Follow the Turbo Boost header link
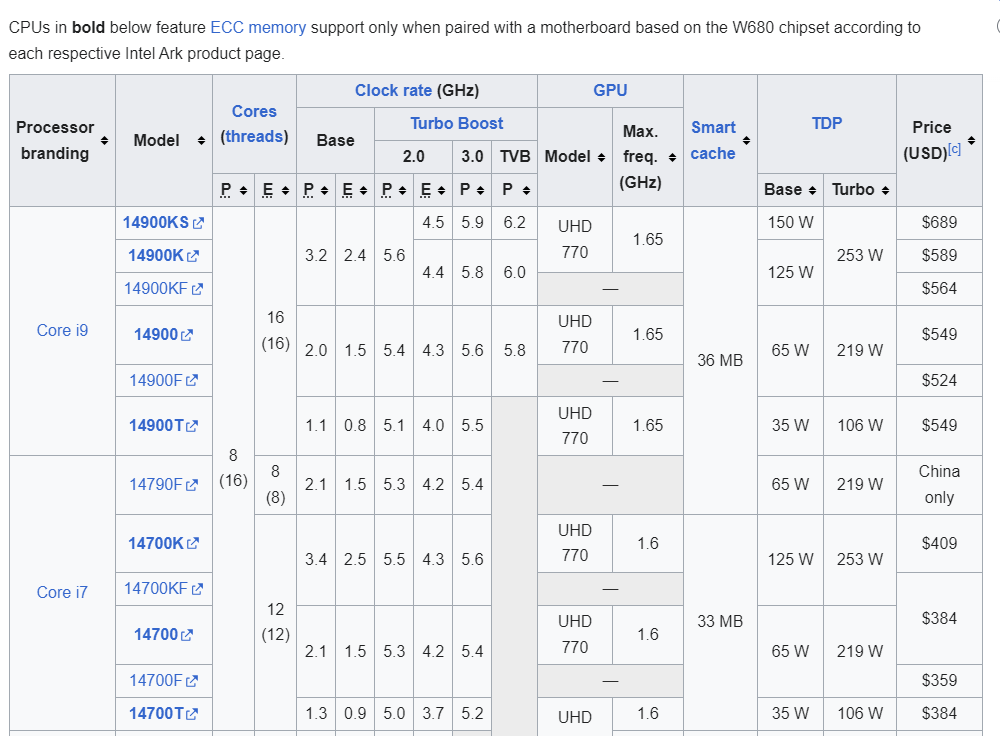The width and height of the screenshot is (1000, 736). (x=456, y=123)
